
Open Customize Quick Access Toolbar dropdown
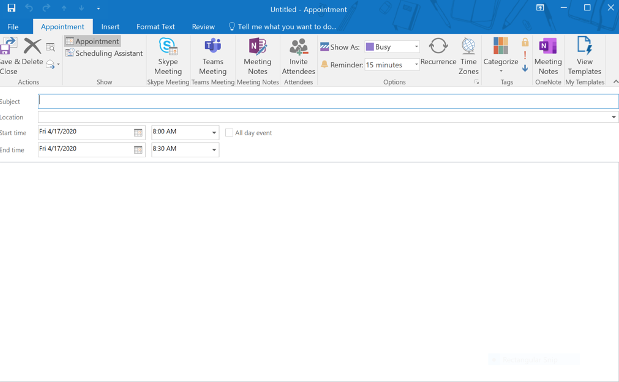click(x=98, y=8)
